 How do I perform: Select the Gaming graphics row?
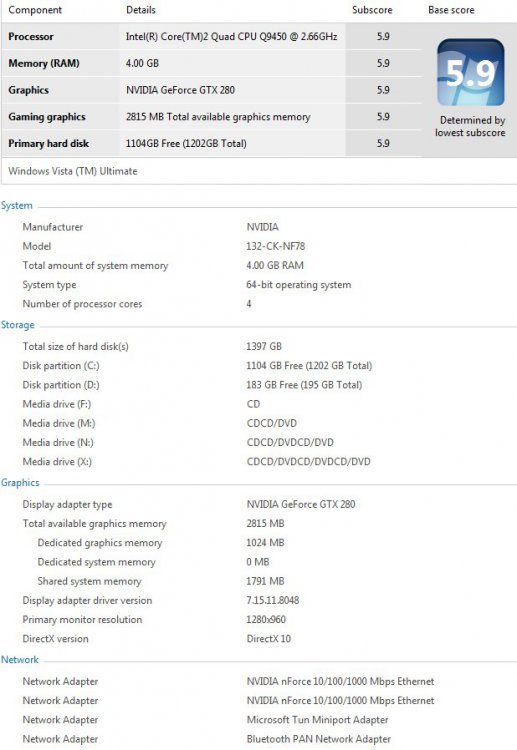[x=212, y=117]
